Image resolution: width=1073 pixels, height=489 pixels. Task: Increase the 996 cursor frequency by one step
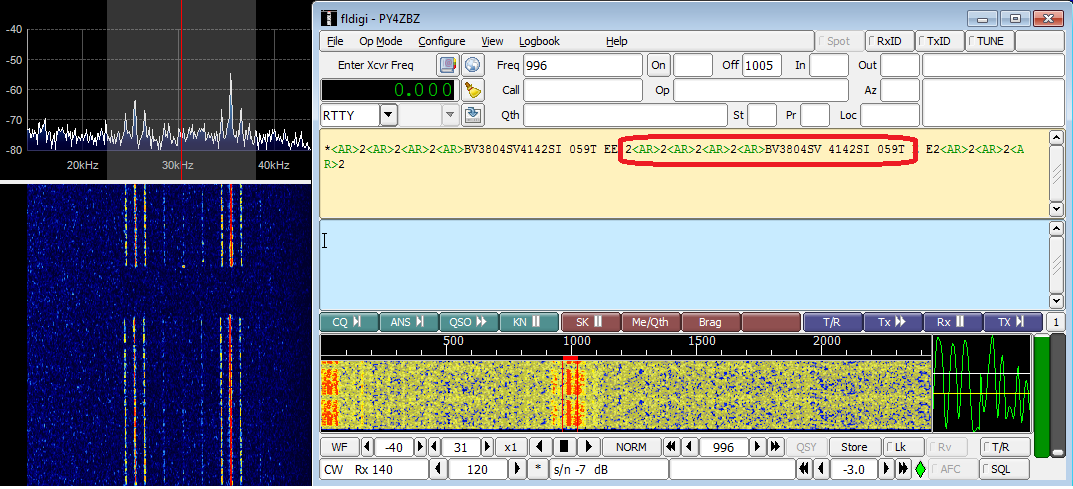coord(758,447)
